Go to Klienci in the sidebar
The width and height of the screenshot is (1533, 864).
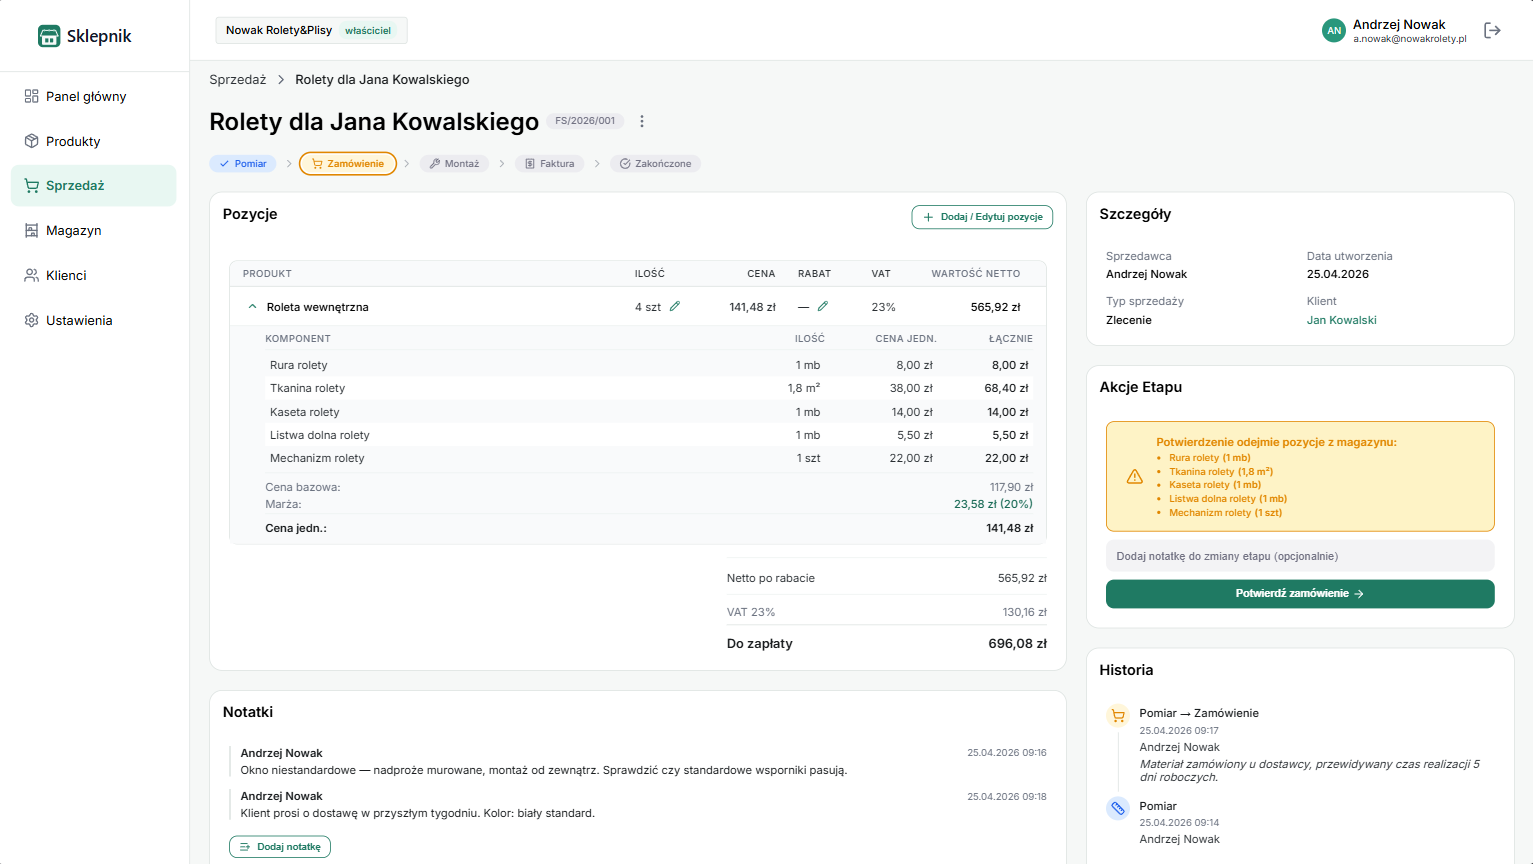(x=66, y=276)
